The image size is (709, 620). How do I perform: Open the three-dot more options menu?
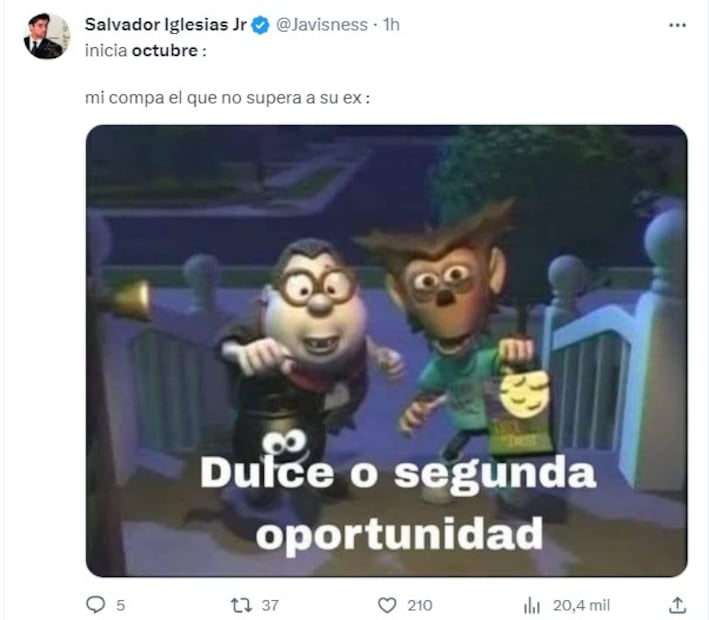pos(677,25)
